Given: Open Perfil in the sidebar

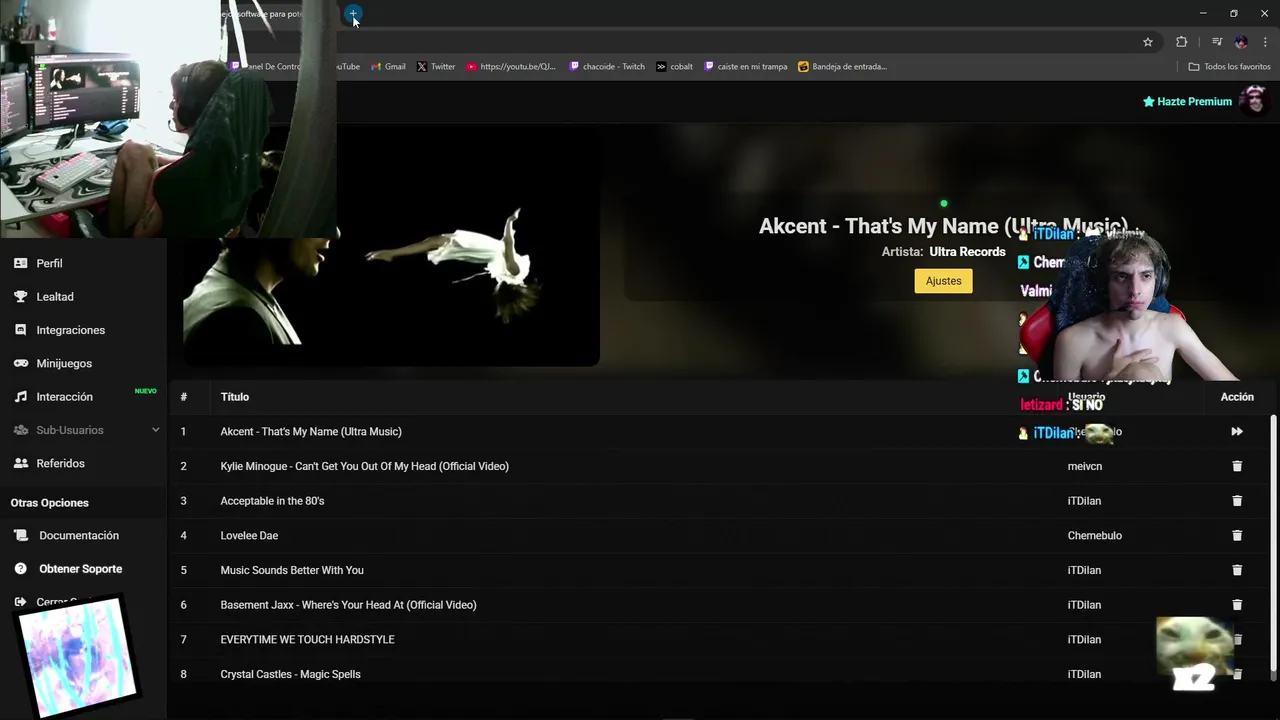Looking at the screenshot, I should click(x=49, y=264).
